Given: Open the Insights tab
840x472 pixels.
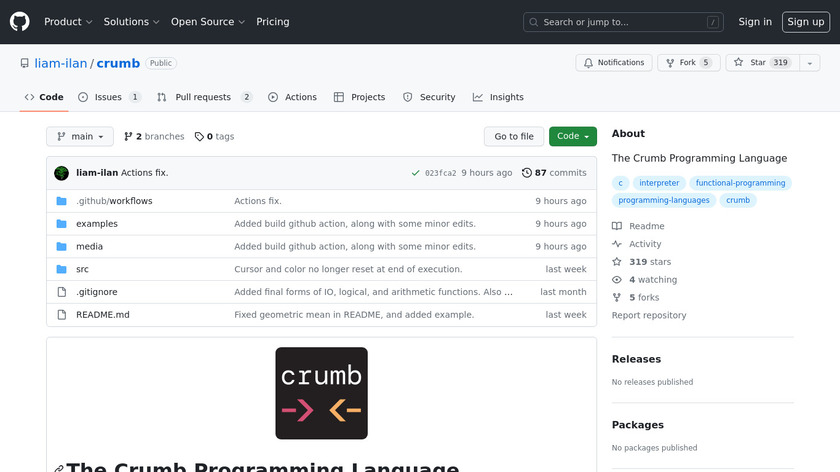Looking at the screenshot, I should pos(498,97).
